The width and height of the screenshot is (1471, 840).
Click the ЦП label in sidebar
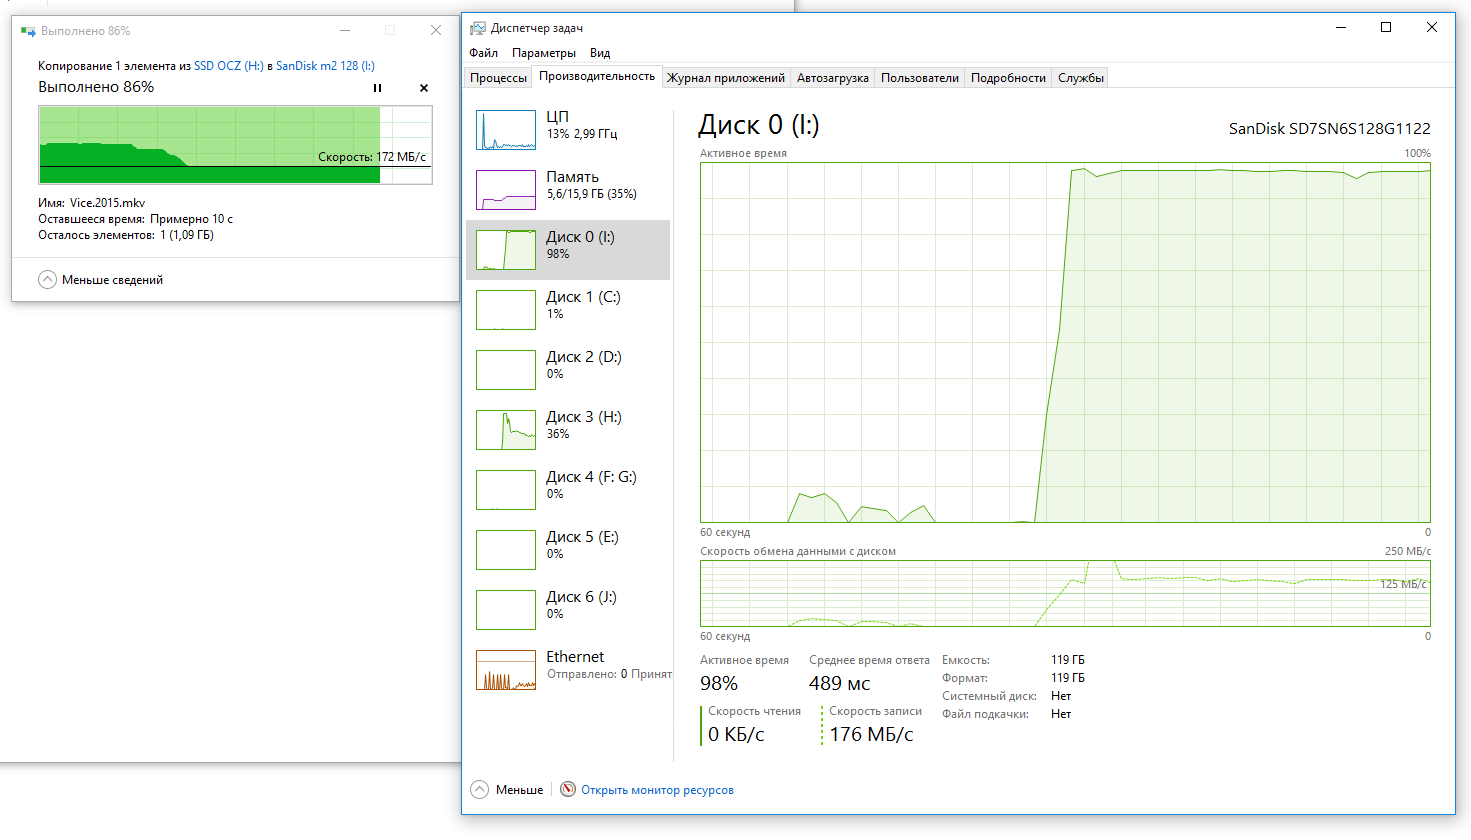[x=557, y=117]
